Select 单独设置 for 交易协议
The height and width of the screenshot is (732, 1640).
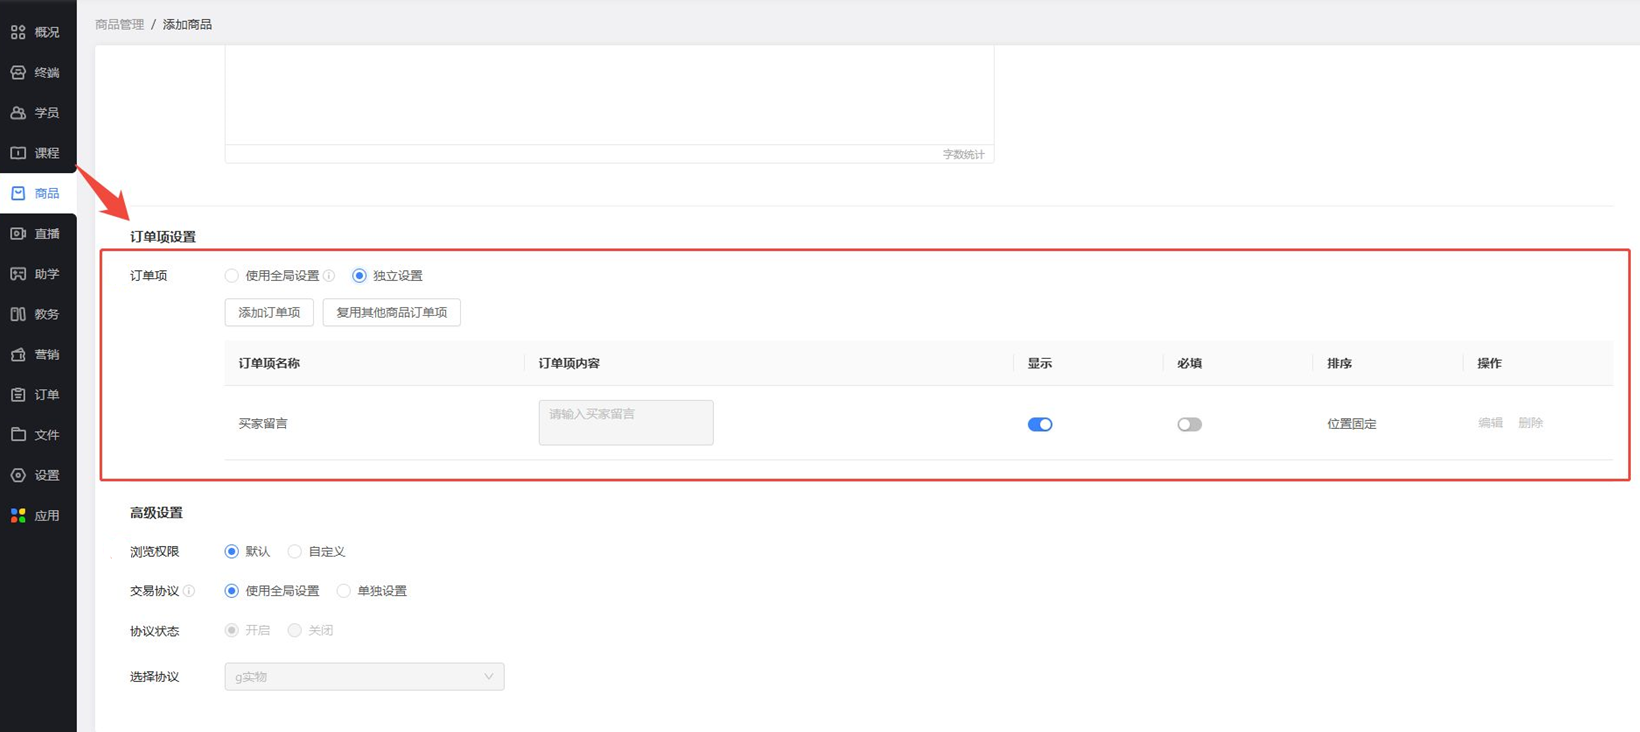[x=344, y=591]
